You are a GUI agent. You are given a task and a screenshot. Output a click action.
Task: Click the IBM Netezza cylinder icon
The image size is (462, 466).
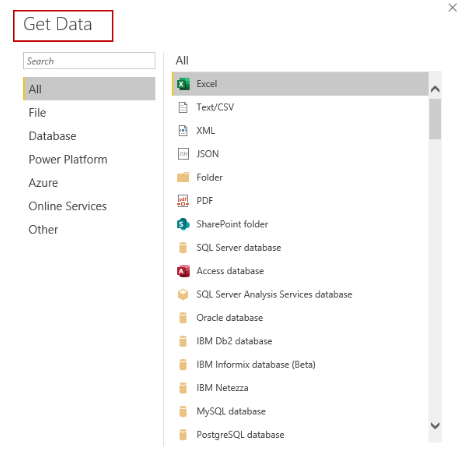[183, 388]
